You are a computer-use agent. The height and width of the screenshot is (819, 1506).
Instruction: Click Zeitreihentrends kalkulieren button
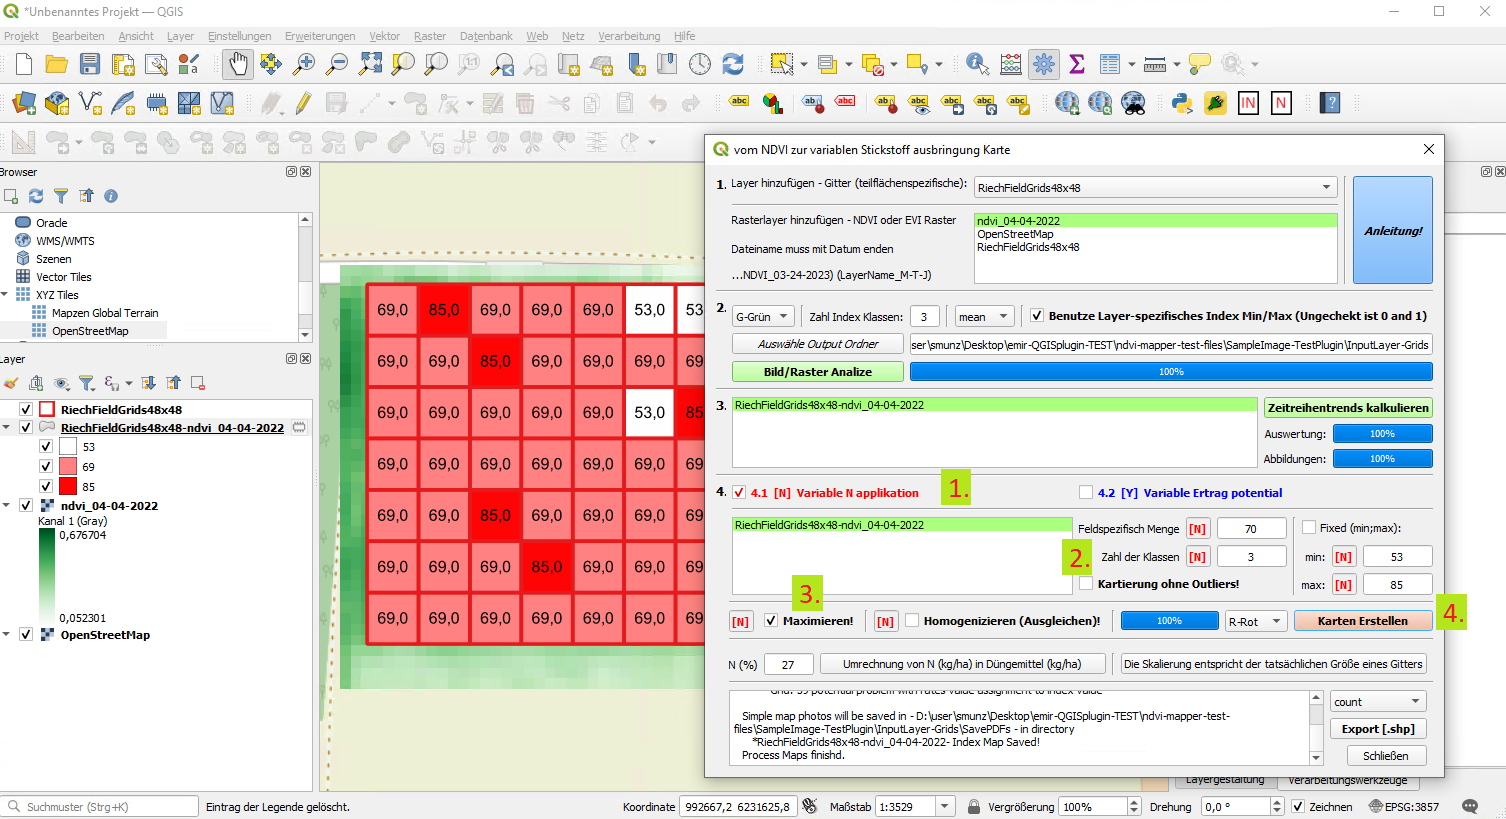(x=1348, y=408)
